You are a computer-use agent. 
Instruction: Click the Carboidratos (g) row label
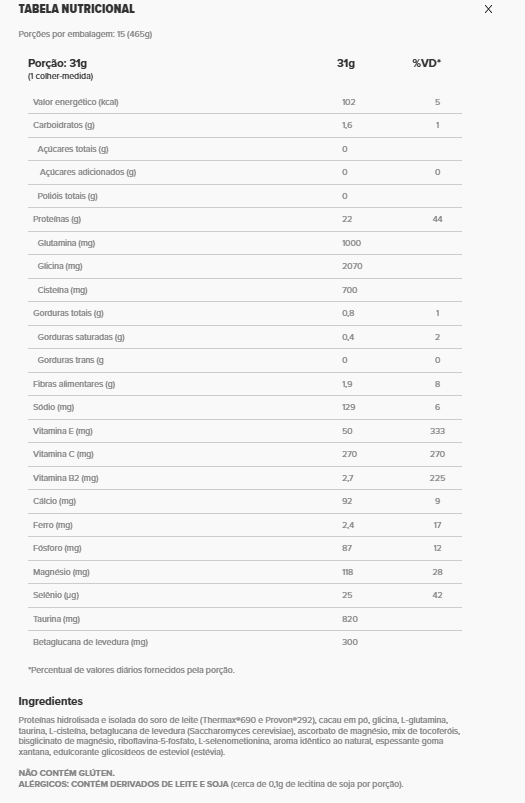click(x=64, y=125)
